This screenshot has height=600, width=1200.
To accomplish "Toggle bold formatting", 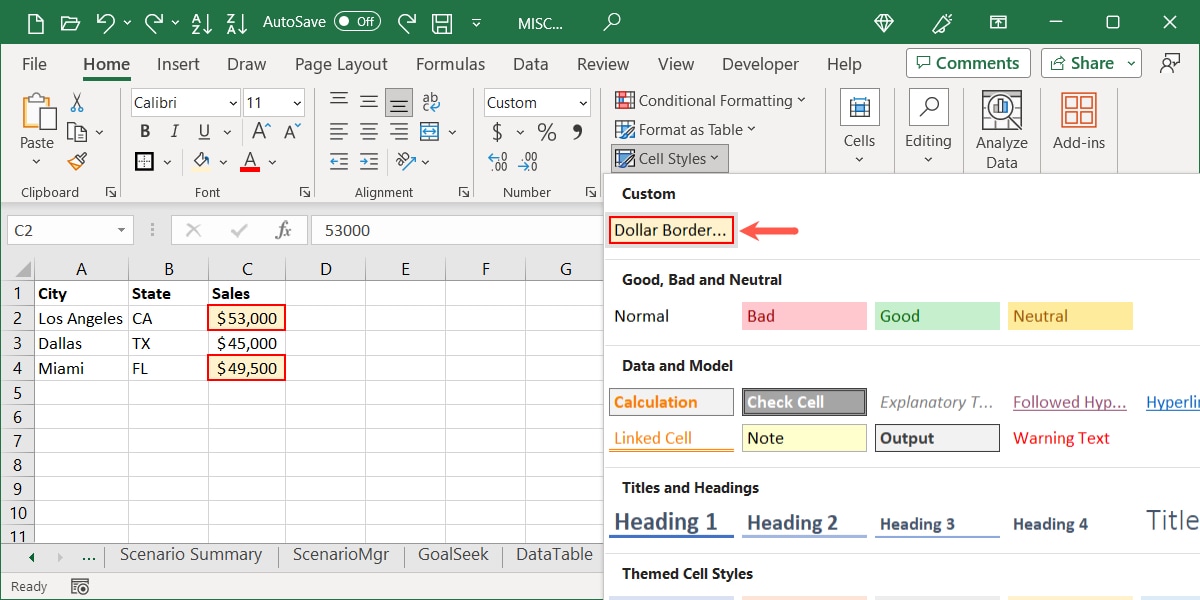I will [x=144, y=131].
